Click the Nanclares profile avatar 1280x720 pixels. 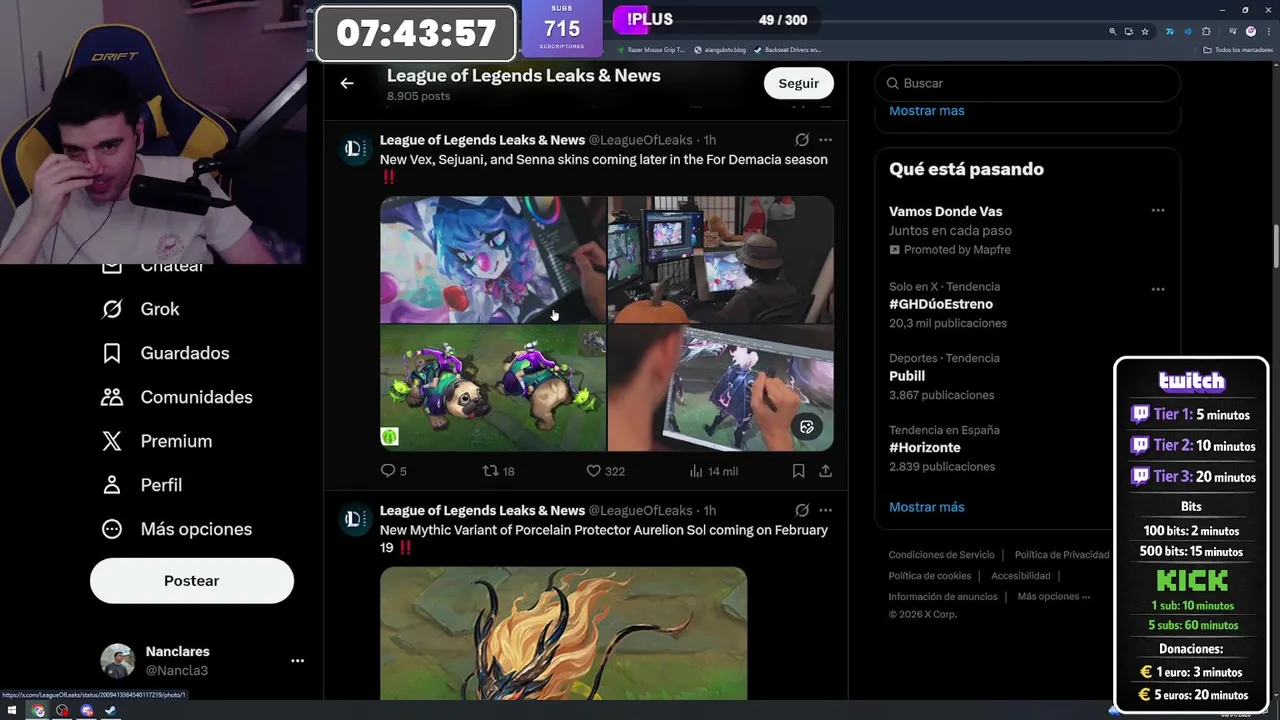(117, 661)
